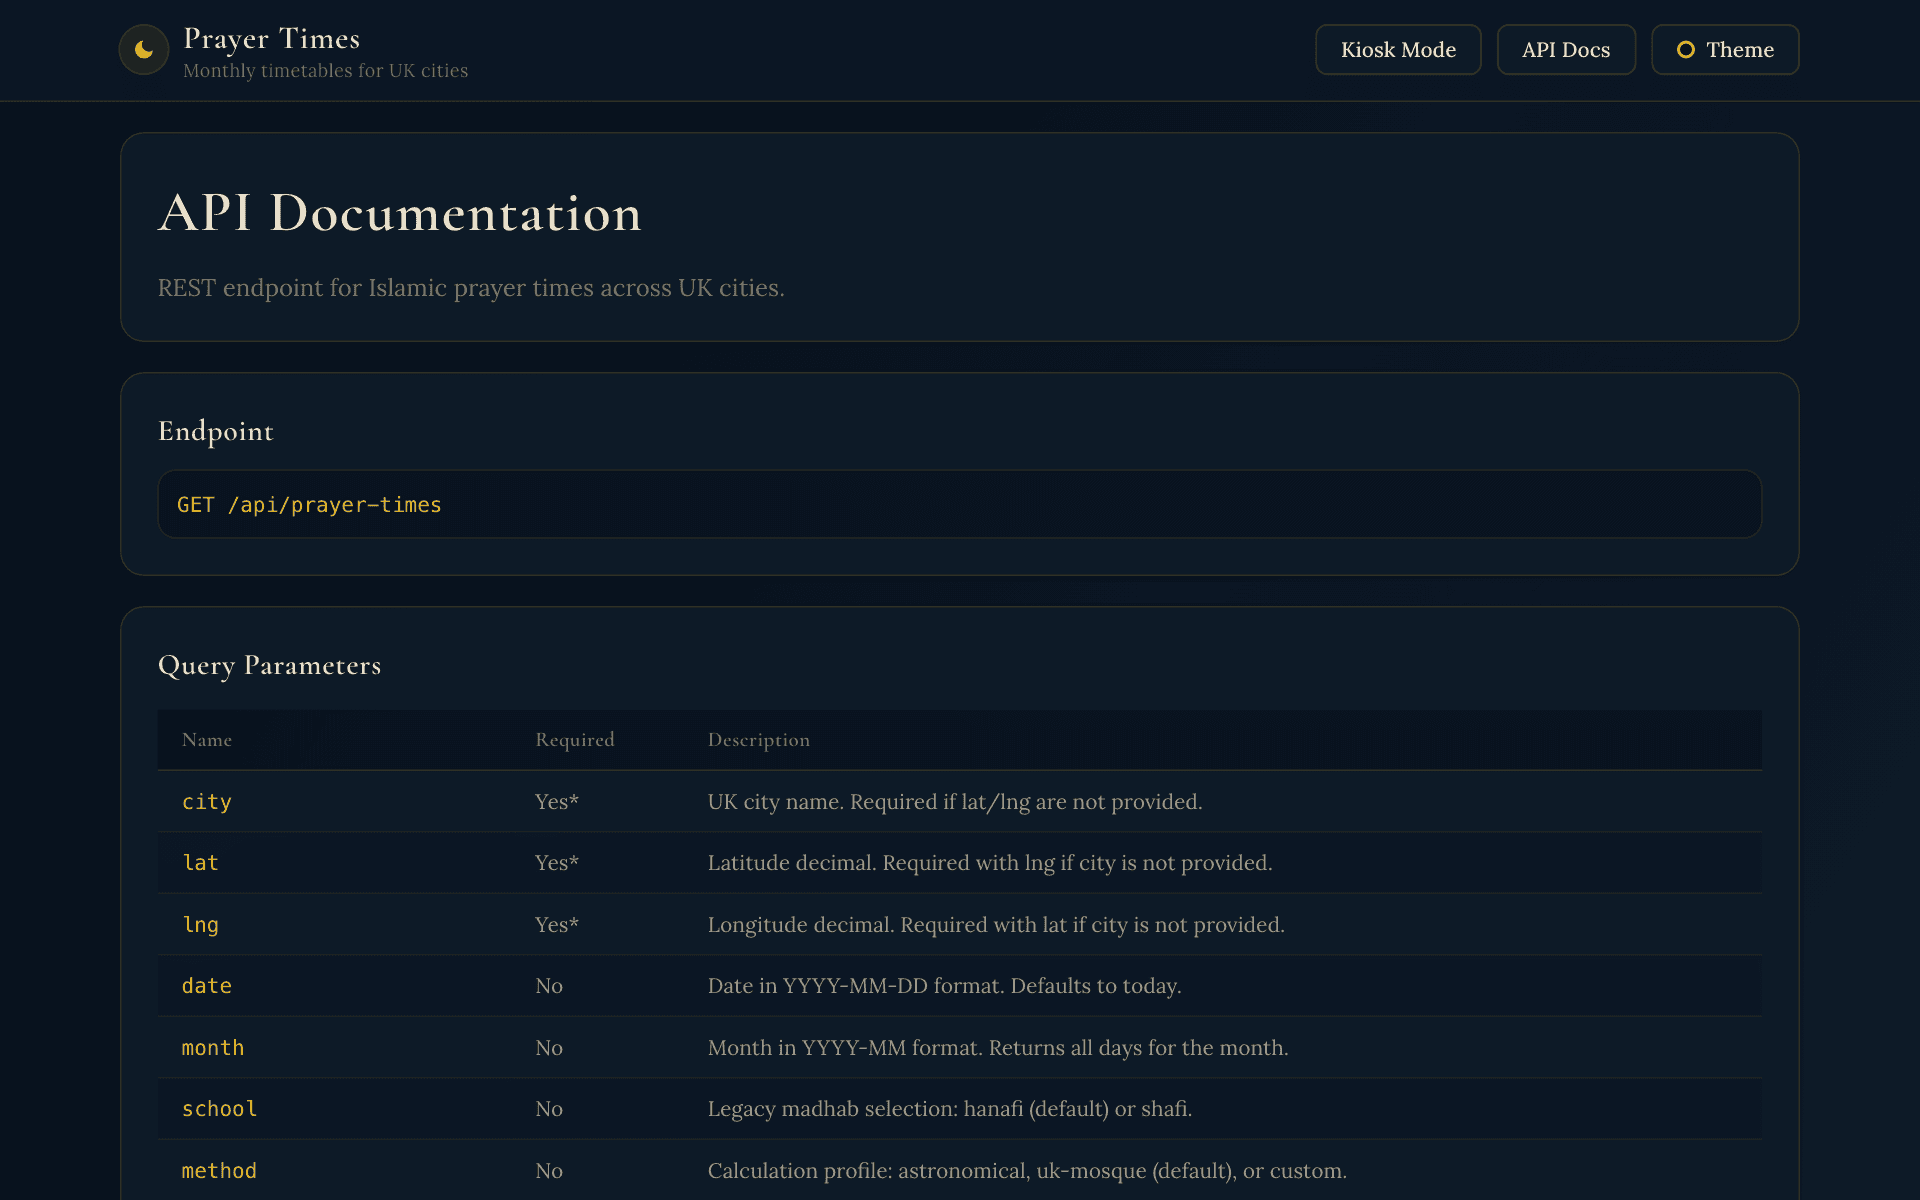Image resolution: width=1920 pixels, height=1200 pixels.
Task: Select the school parameter name
Action: 219,1109
